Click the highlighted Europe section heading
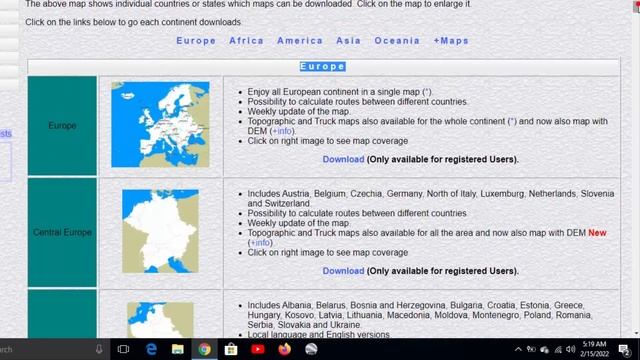 (323, 67)
